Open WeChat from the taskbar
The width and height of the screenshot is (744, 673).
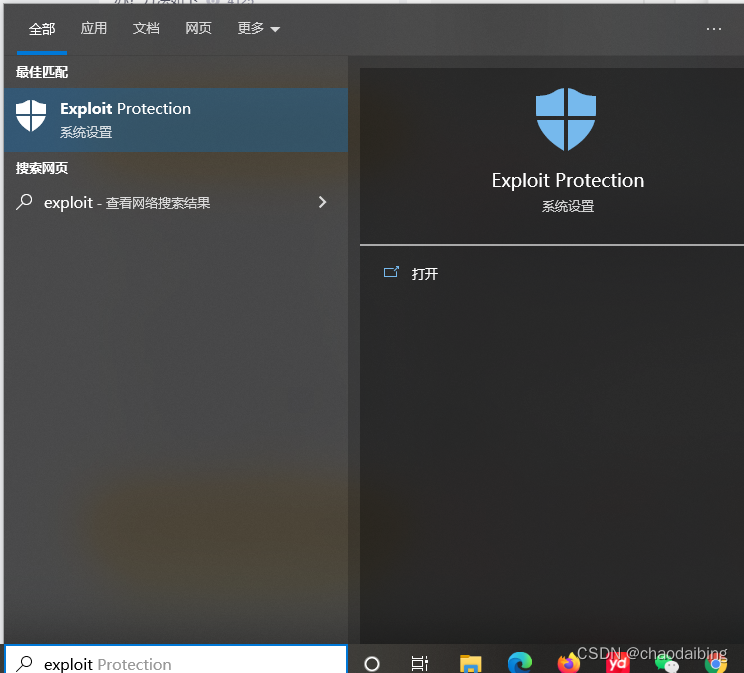[666, 664]
